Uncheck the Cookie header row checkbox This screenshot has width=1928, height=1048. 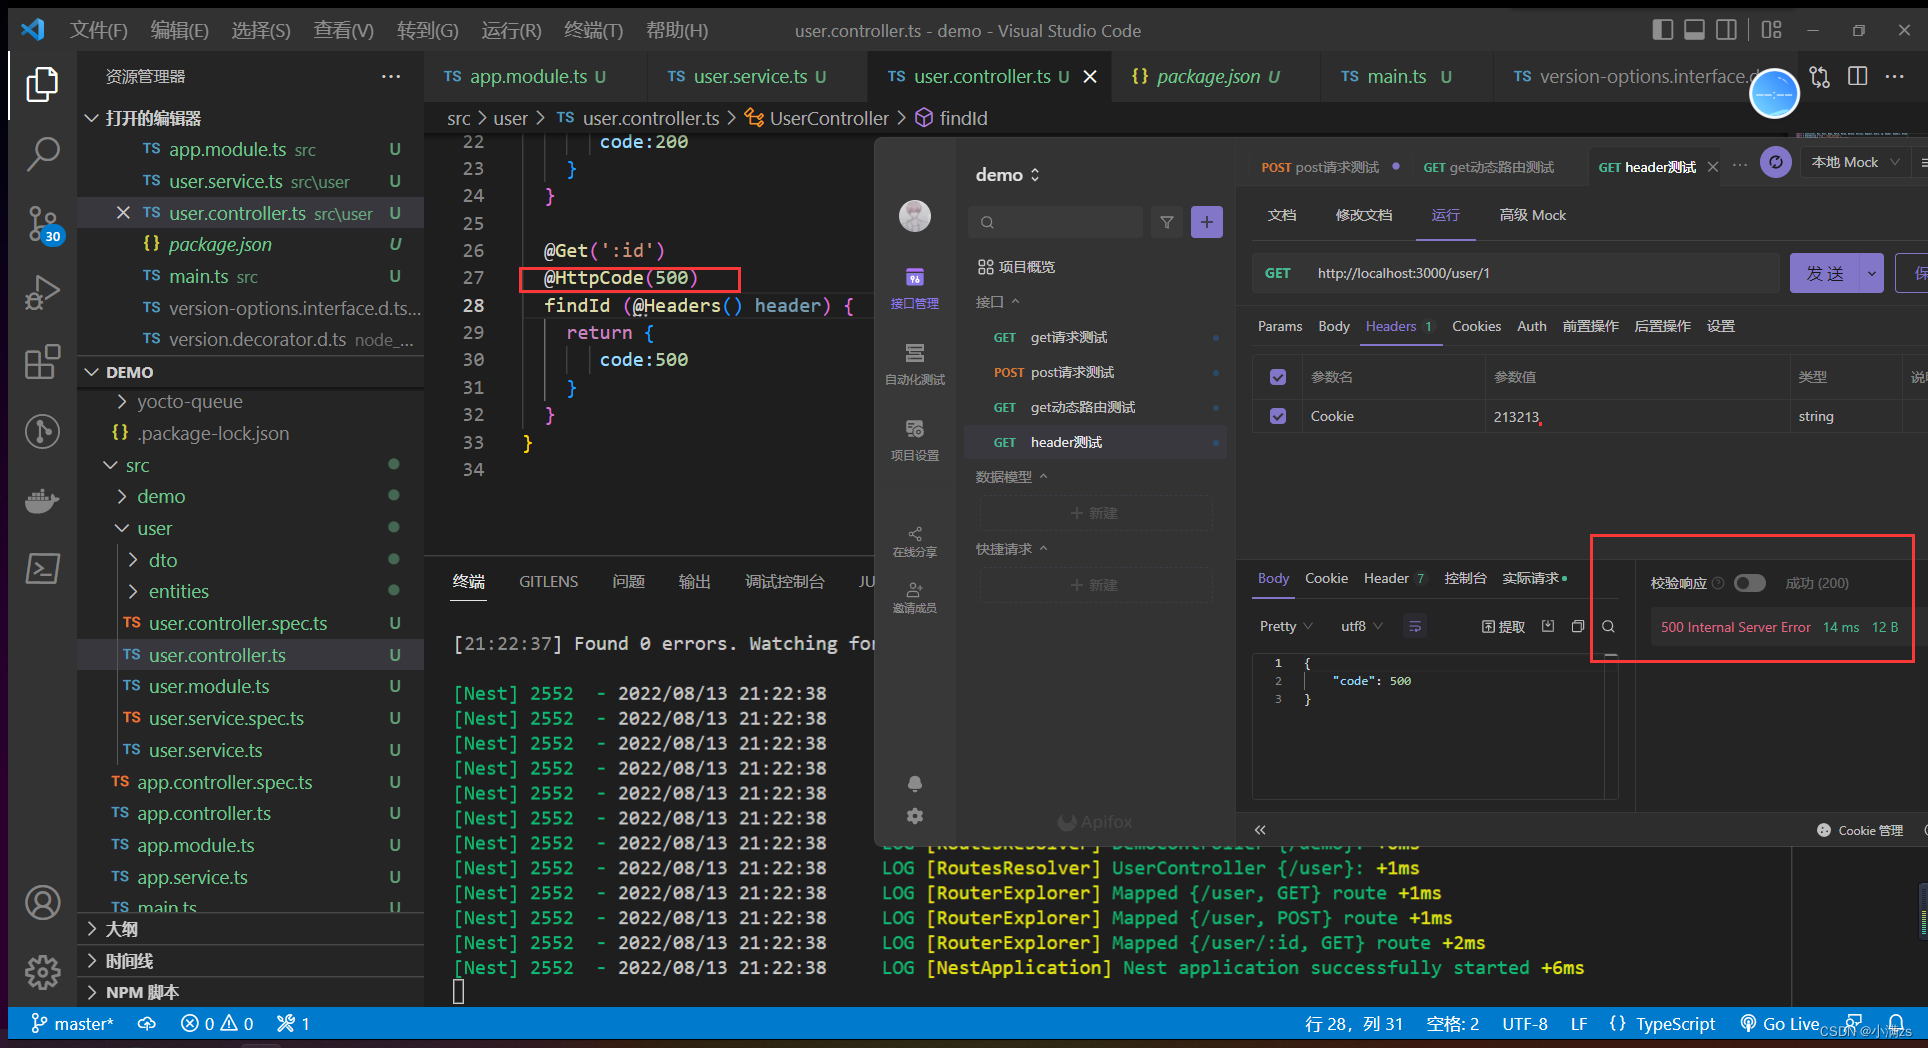coord(1277,416)
